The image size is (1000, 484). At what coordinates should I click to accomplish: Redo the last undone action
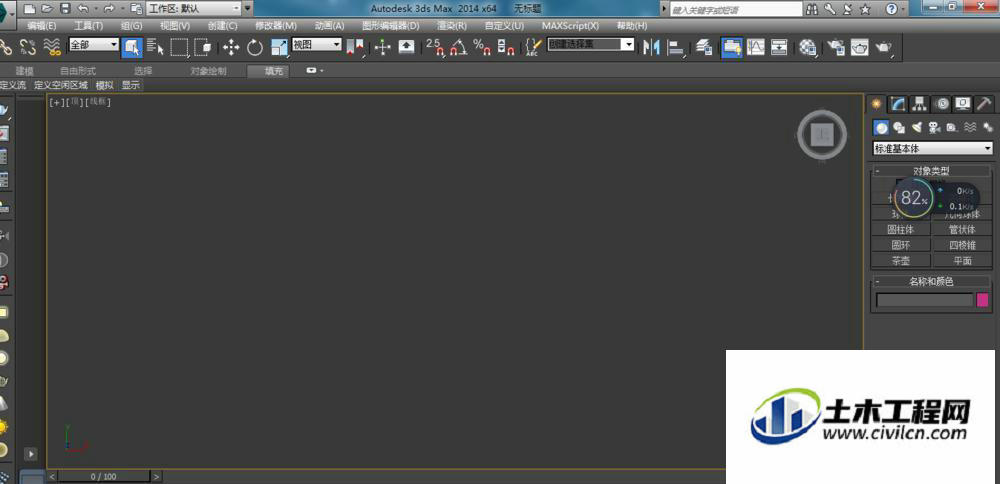coord(108,9)
